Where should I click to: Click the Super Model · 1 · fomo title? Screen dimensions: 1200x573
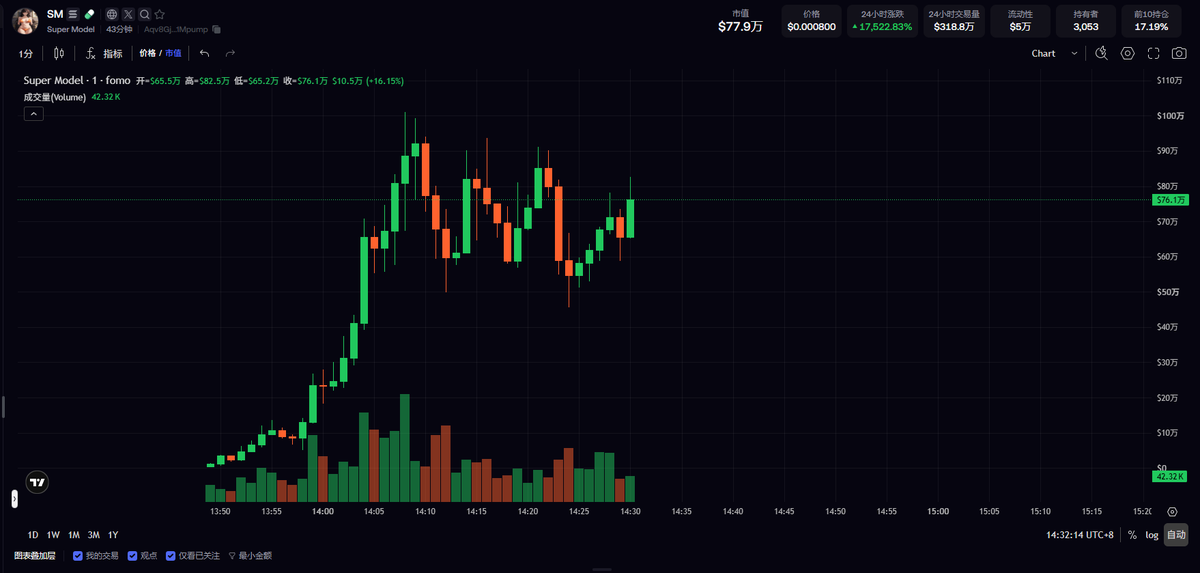pos(76,80)
